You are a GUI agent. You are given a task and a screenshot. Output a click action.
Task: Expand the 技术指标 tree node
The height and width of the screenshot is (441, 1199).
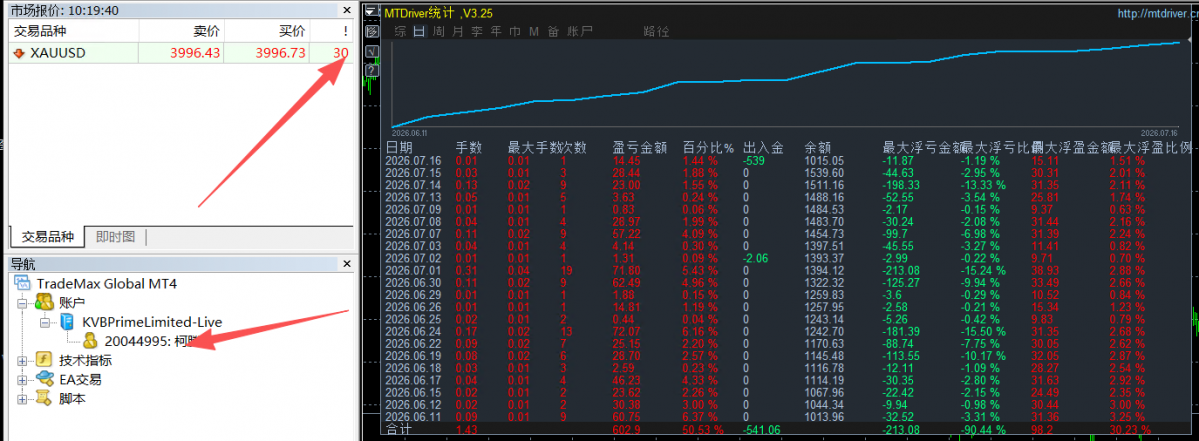[x=22, y=361]
